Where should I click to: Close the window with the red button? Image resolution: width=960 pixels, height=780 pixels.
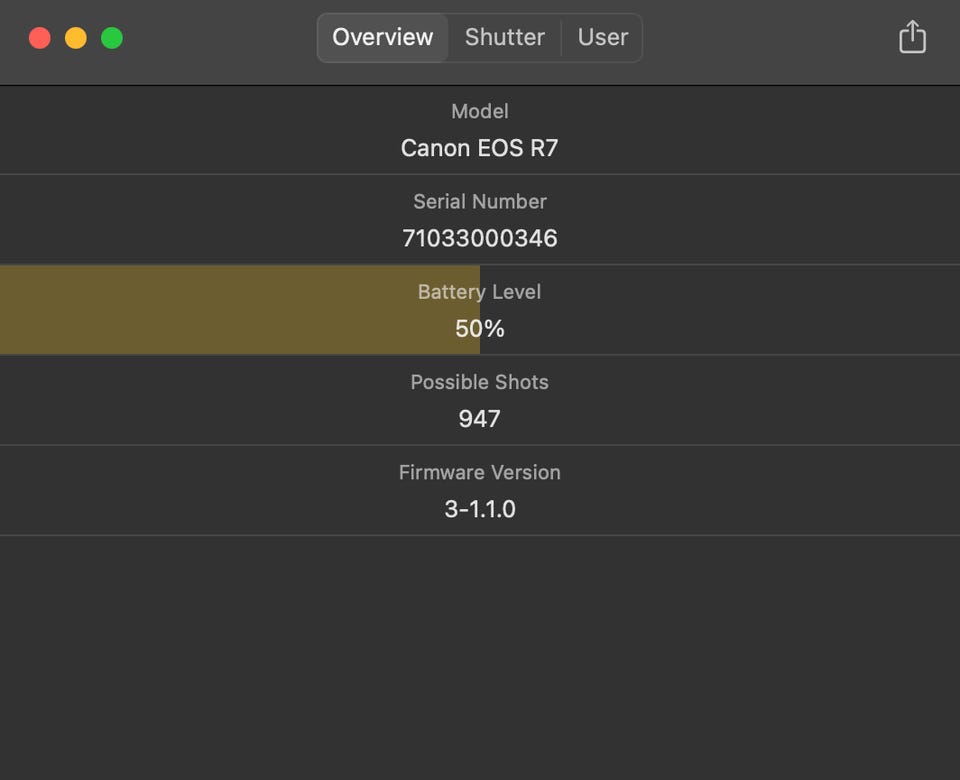point(40,38)
